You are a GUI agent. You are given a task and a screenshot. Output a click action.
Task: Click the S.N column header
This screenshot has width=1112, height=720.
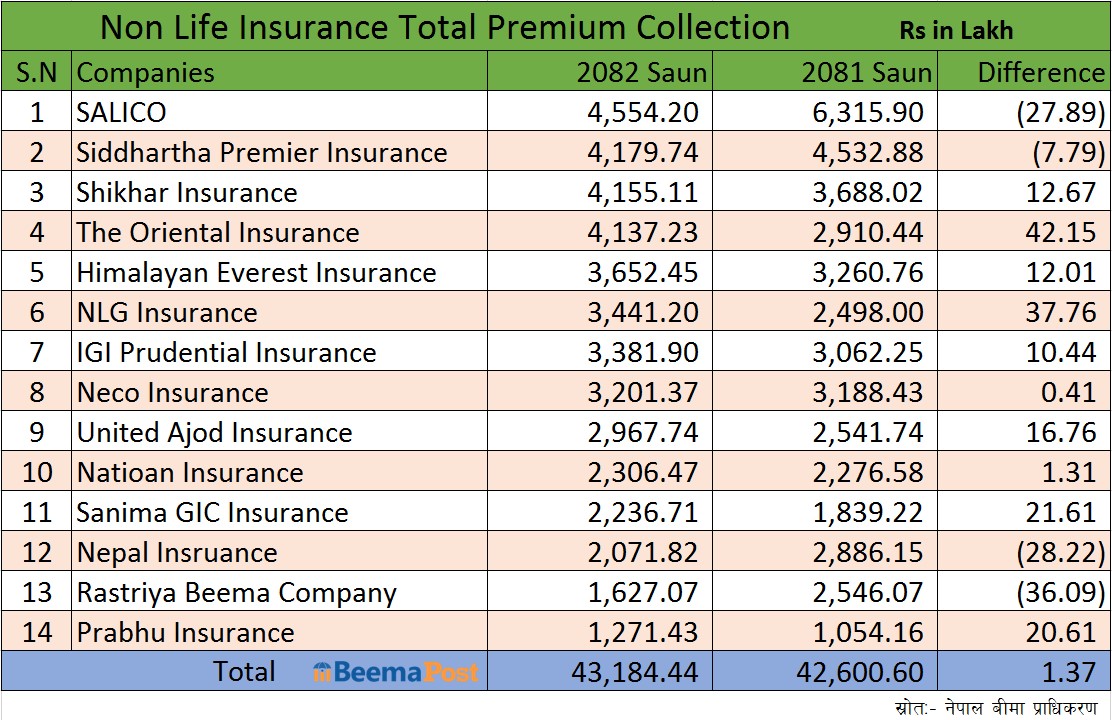tap(37, 72)
